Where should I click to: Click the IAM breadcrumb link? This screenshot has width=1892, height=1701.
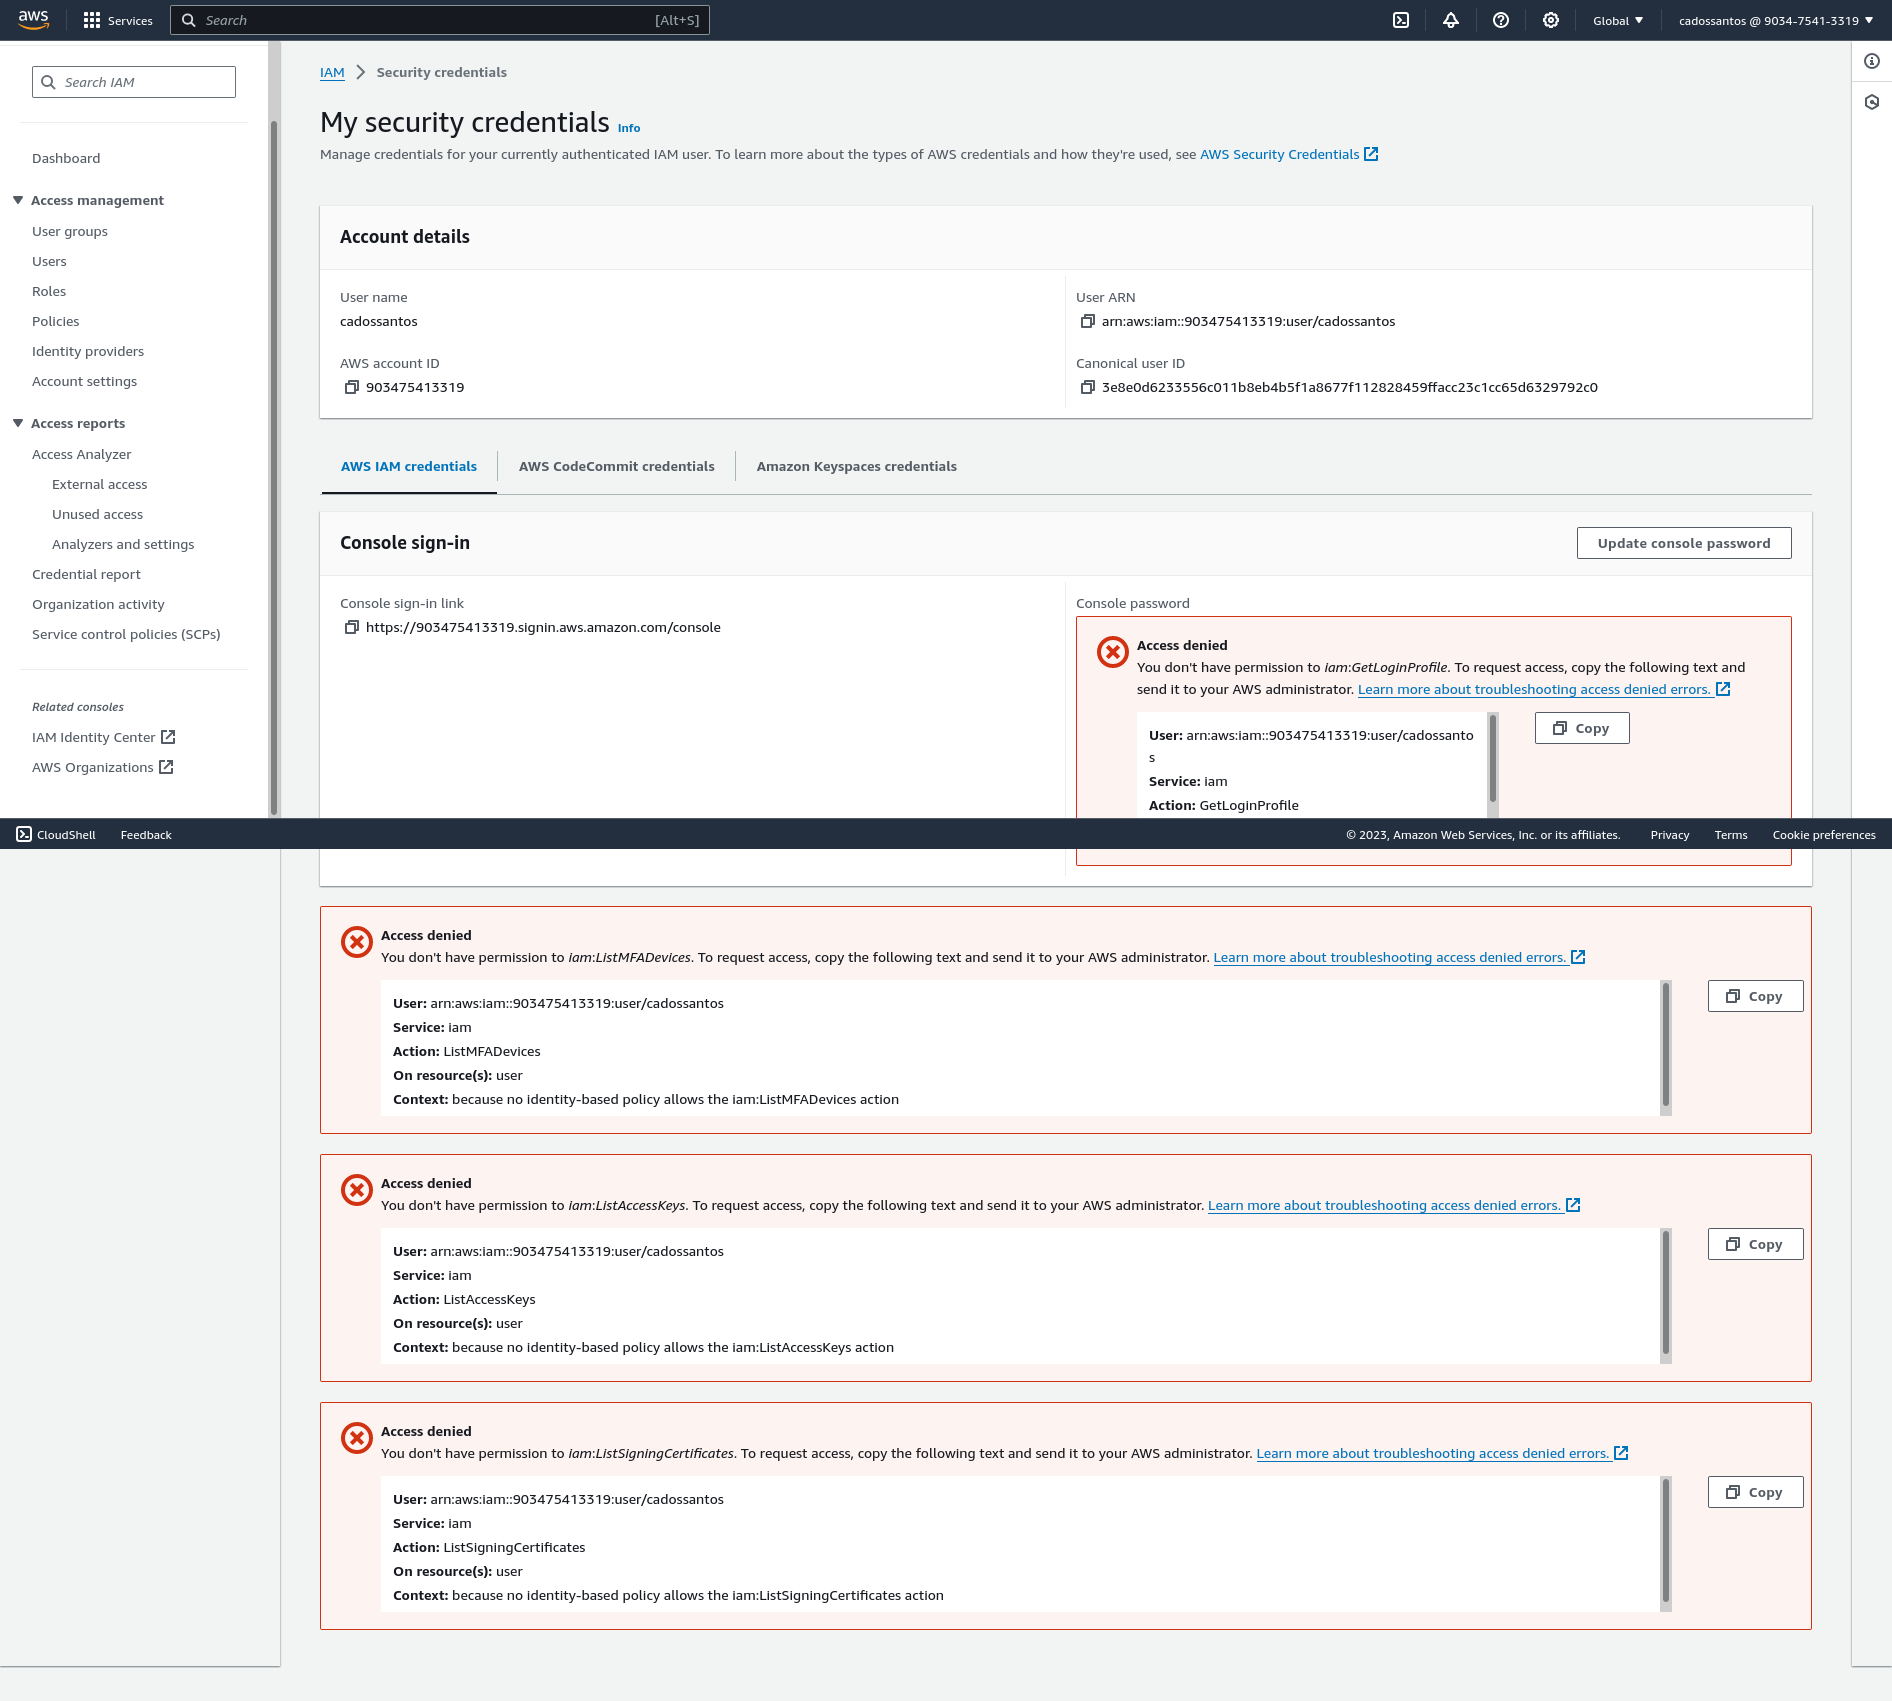[x=332, y=72]
